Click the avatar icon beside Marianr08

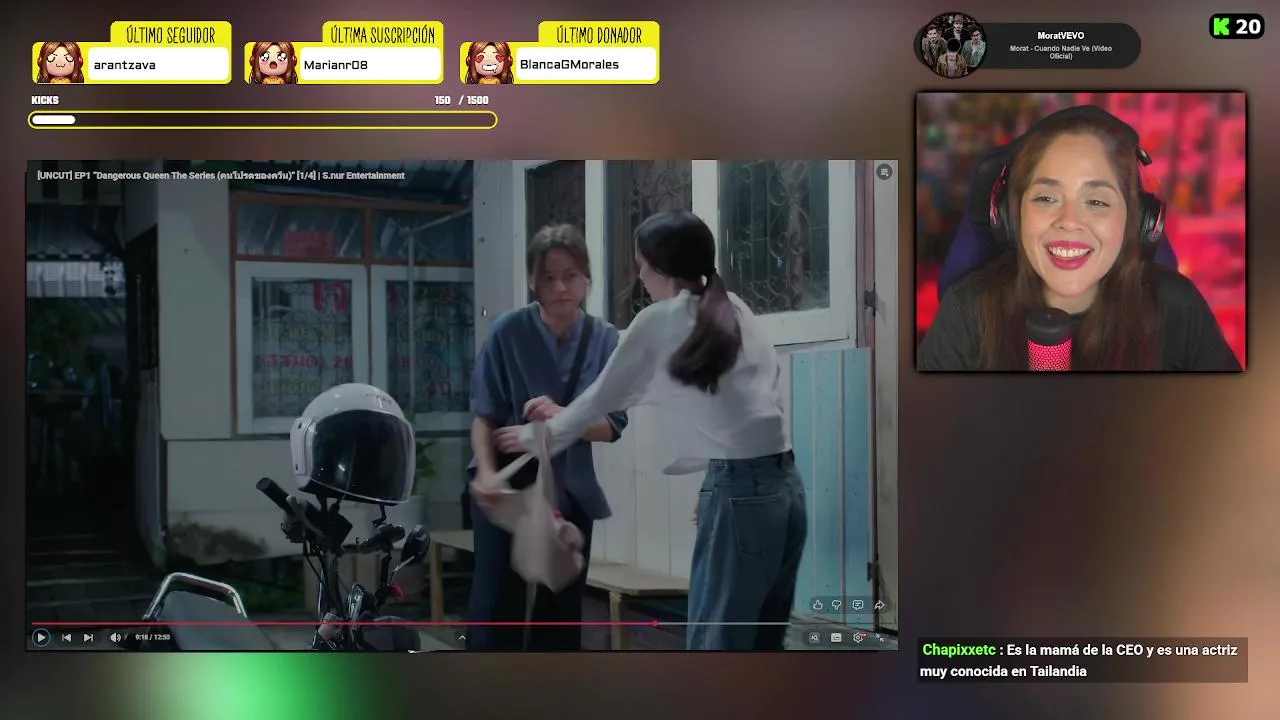272,62
